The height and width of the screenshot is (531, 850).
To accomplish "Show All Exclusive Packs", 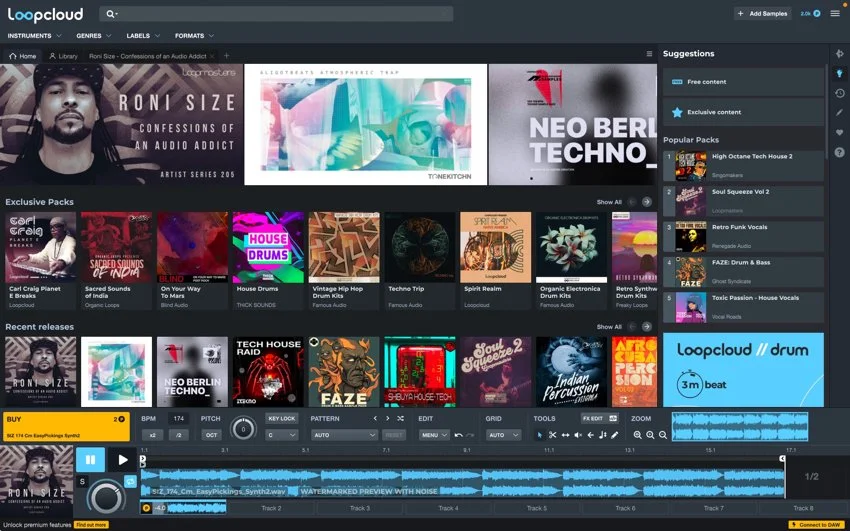I will [x=609, y=202].
